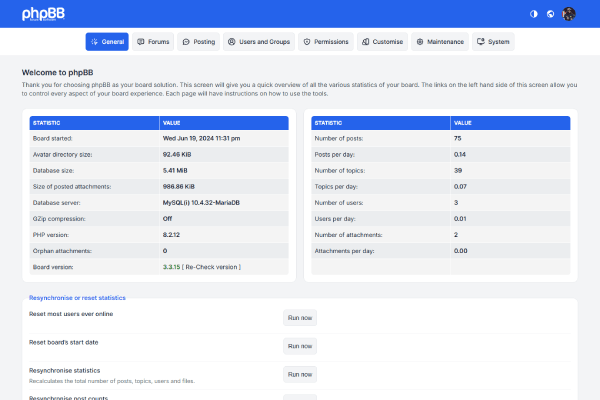Run now for Resynchronise statistics

coord(300,374)
